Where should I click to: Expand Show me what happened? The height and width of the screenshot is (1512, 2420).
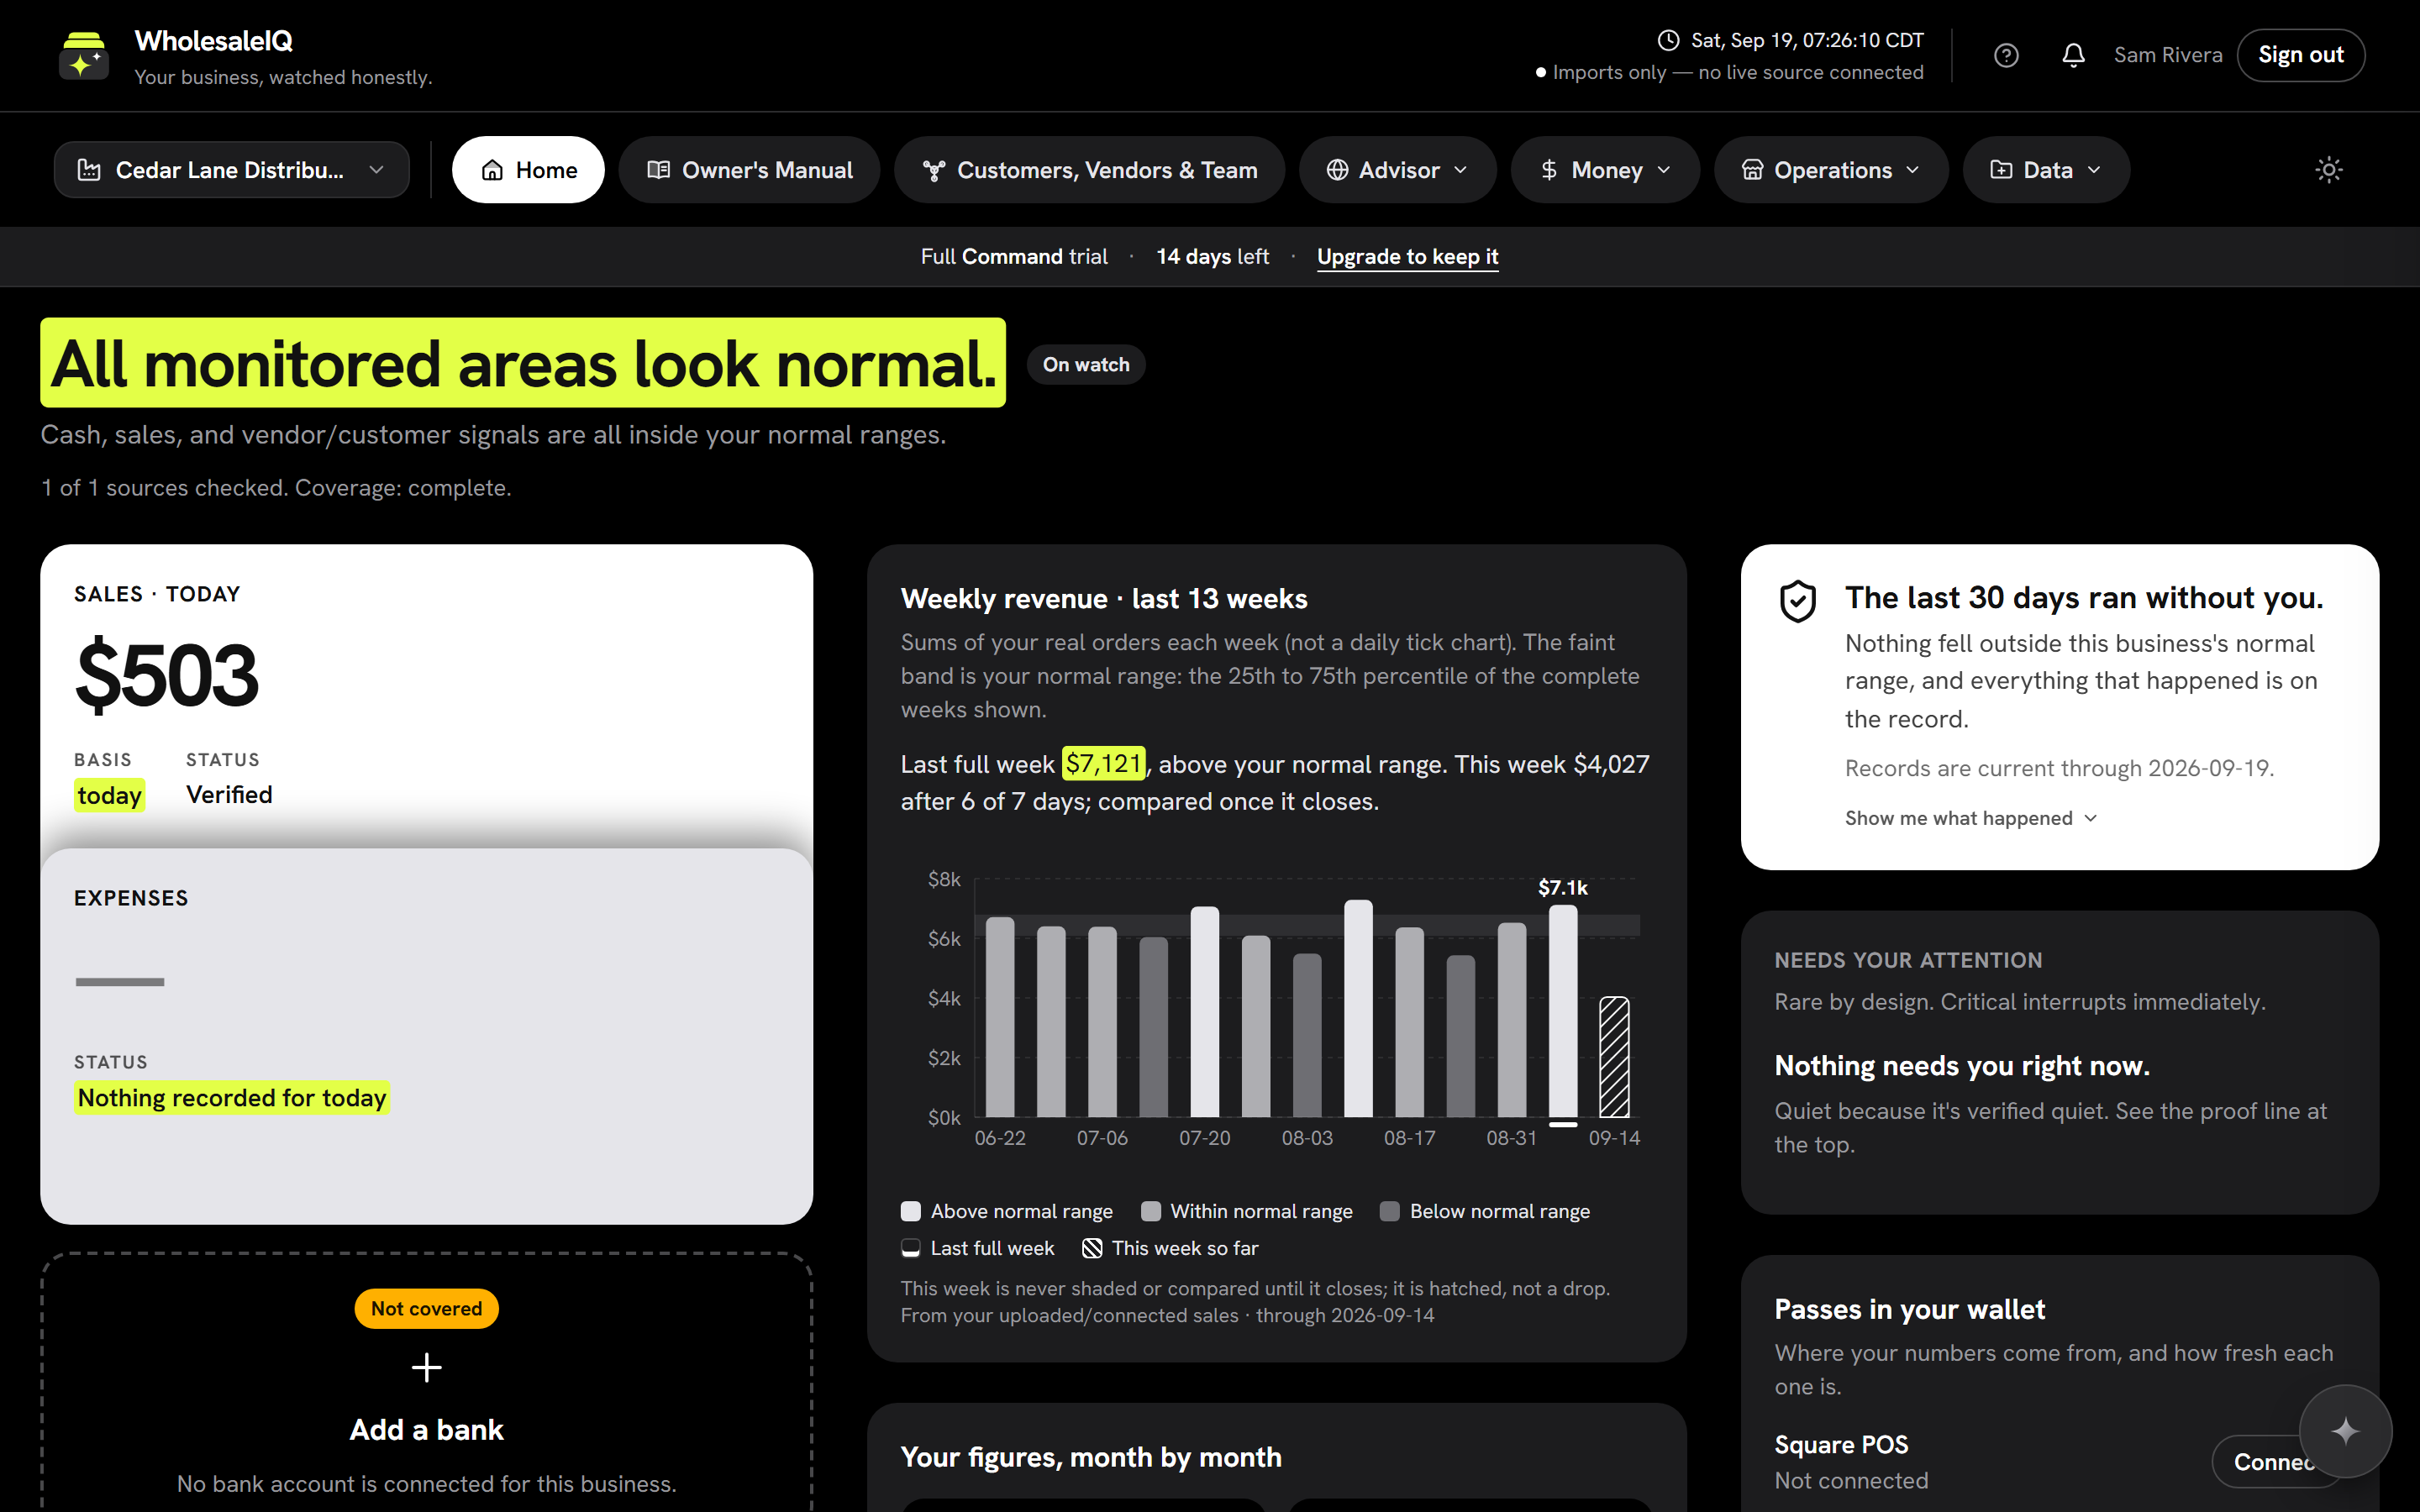[1970, 818]
